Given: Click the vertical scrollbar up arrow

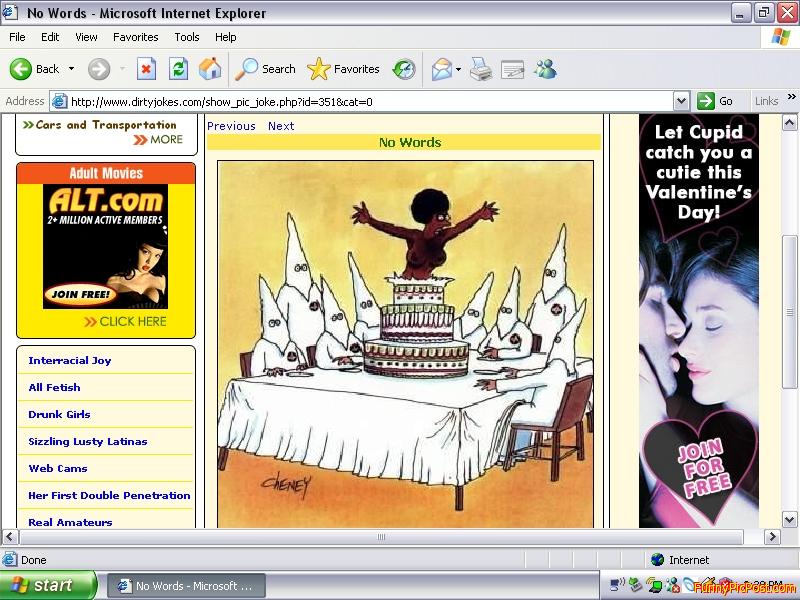Looking at the screenshot, I should (x=789, y=122).
